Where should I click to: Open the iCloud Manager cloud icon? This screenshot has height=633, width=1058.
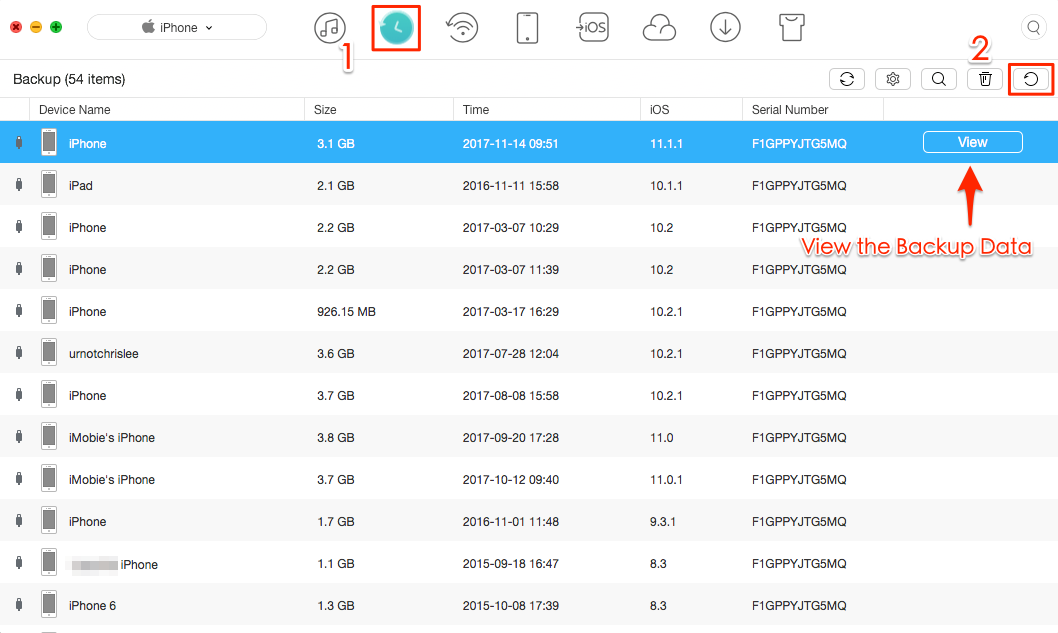[x=659, y=28]
